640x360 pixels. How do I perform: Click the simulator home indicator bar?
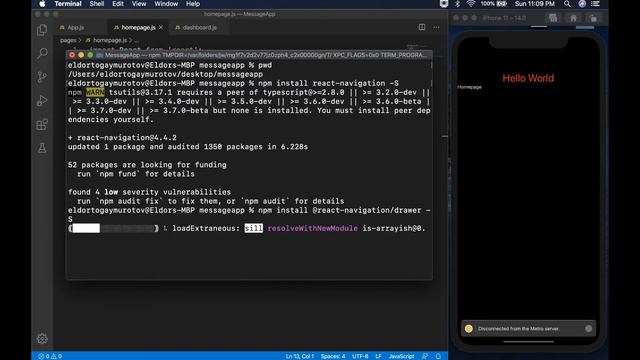pos(528,342)
